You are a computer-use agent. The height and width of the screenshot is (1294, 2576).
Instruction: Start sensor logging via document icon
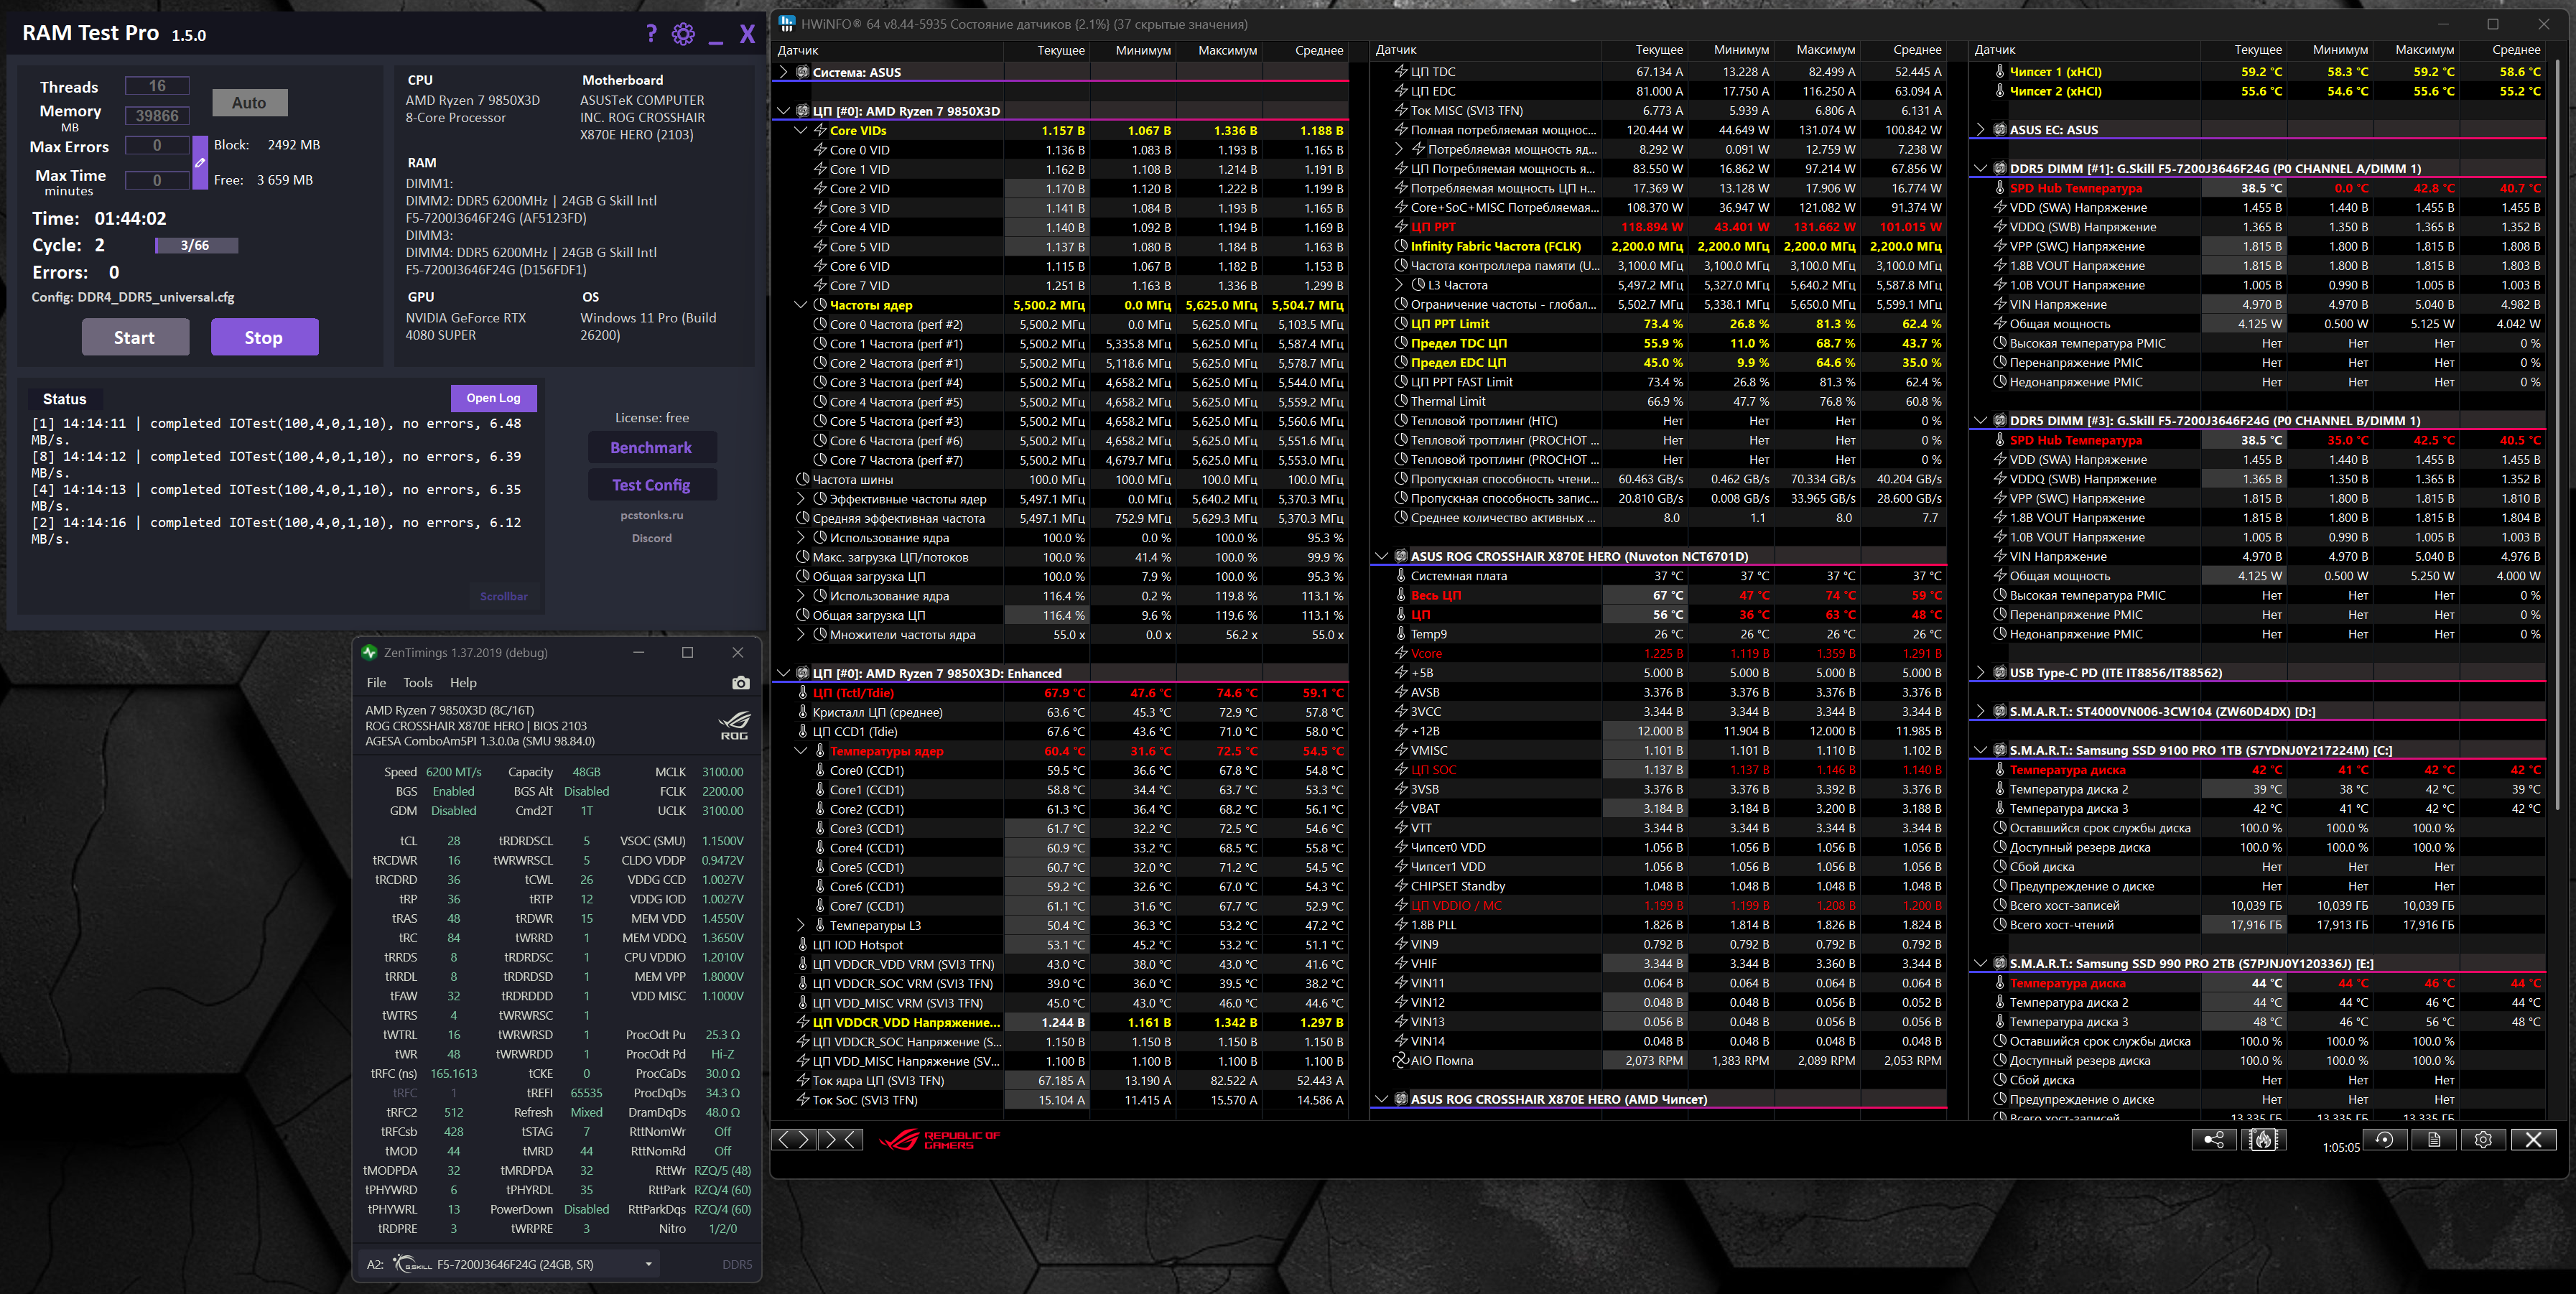pos(2434,1140)
